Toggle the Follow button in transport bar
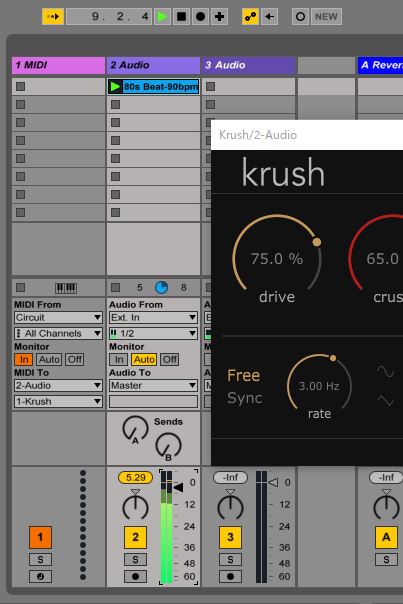 (53, 17)
